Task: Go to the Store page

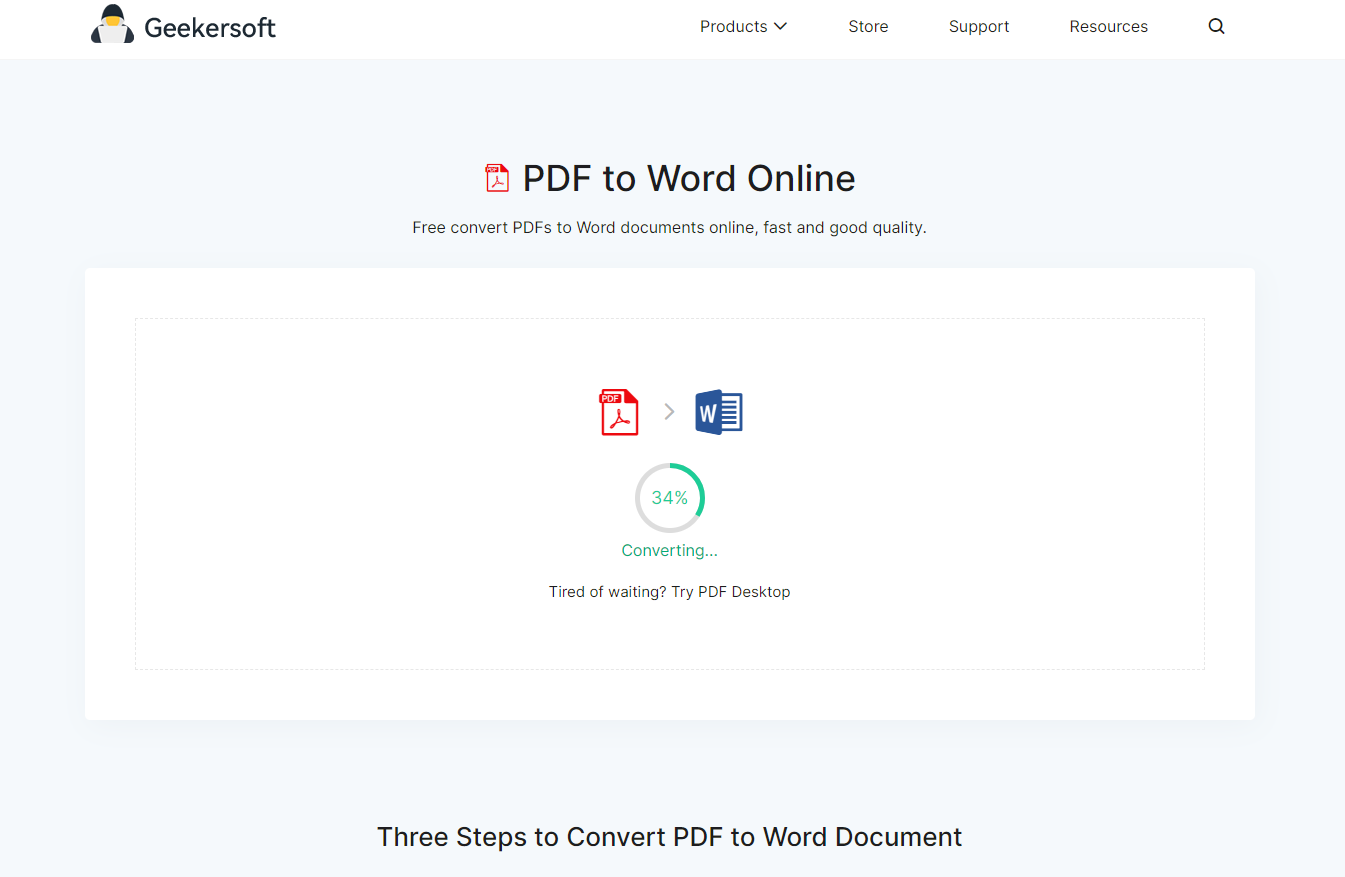Action: (x=868, y=26)
